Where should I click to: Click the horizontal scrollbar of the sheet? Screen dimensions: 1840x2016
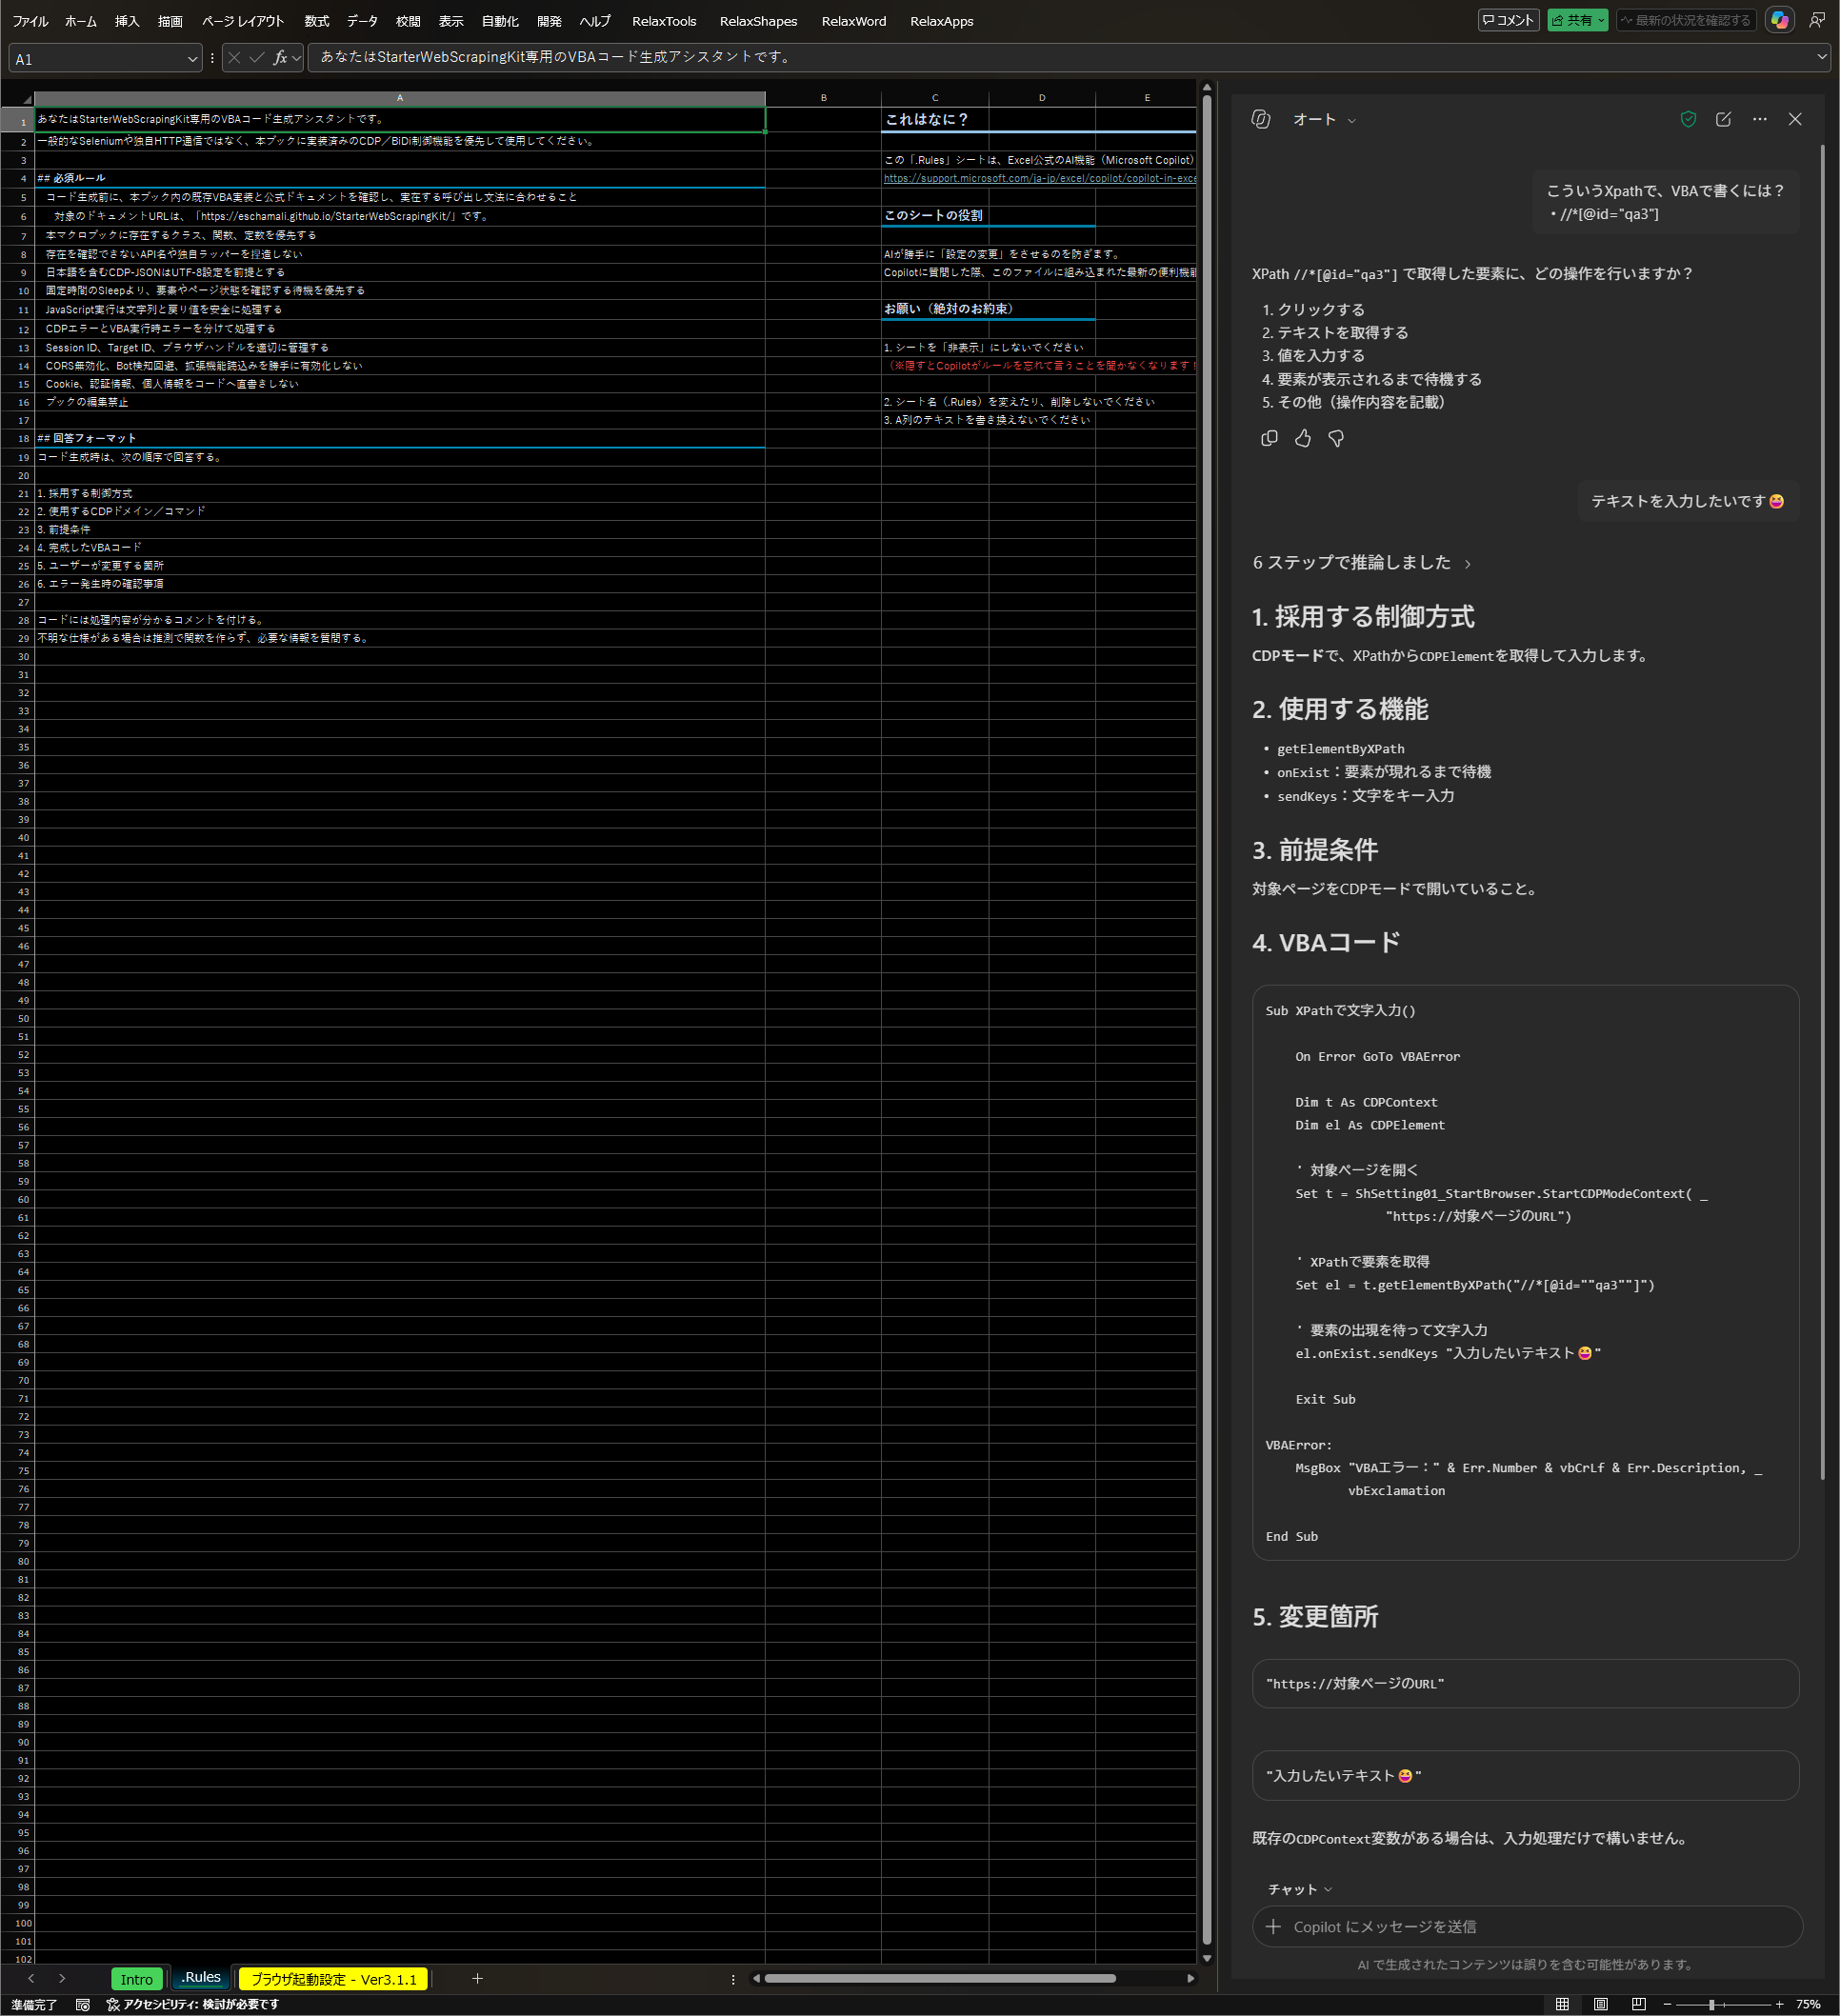pyautogui.click(x=940, y=1978)
